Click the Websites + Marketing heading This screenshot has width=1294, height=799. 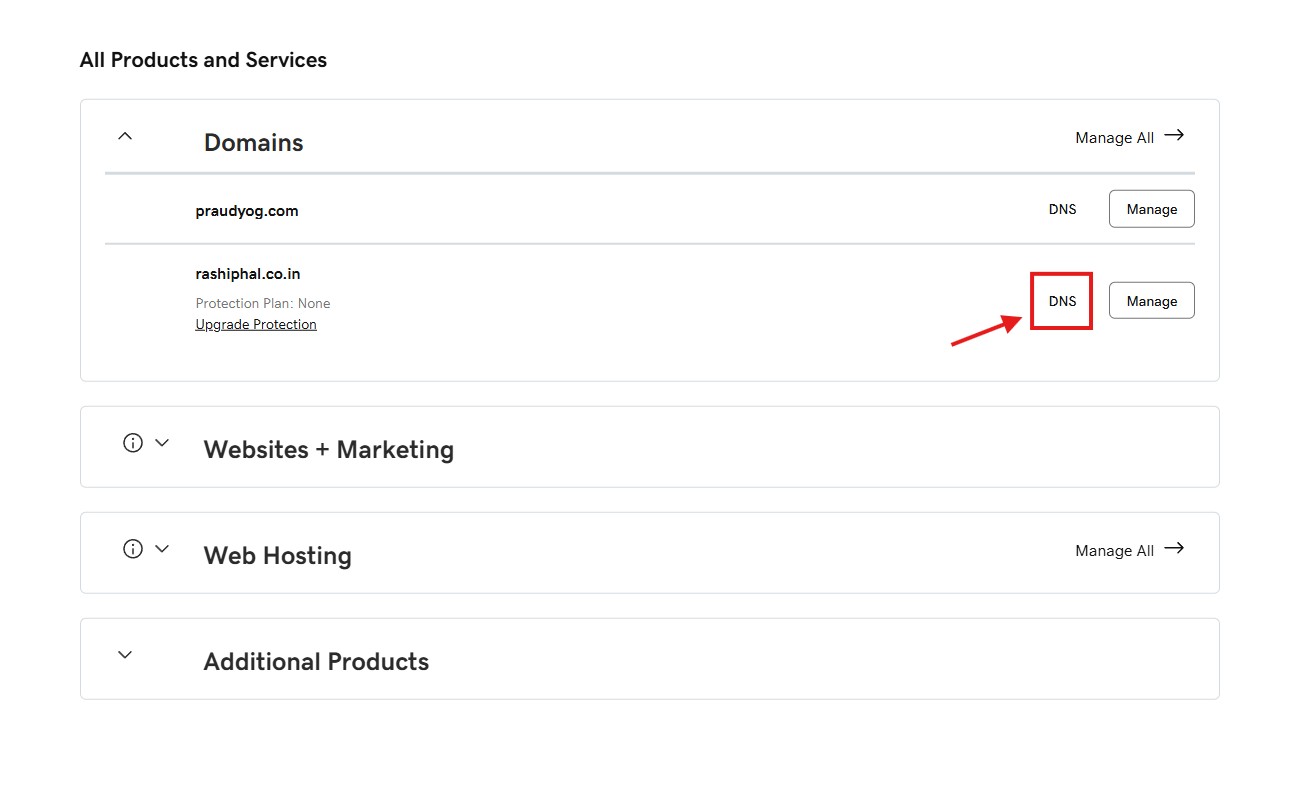click(328, 450)
